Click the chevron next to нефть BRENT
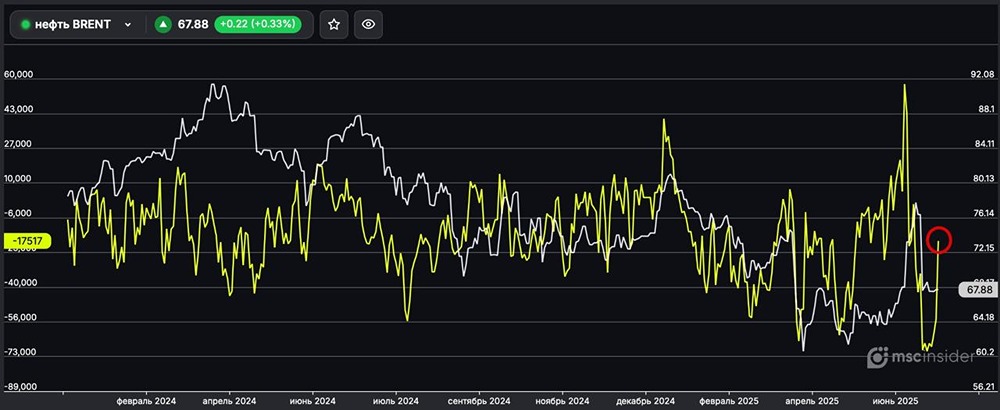Image resolution: width=1000 pixels, height=410 pixels. [x=128, y=24]
